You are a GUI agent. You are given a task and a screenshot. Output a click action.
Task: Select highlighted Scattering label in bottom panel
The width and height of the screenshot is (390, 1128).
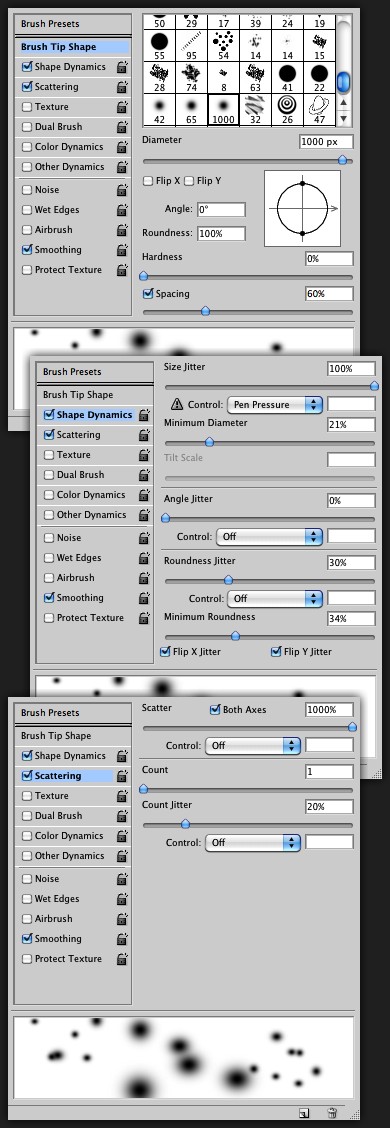coord(58,776)
